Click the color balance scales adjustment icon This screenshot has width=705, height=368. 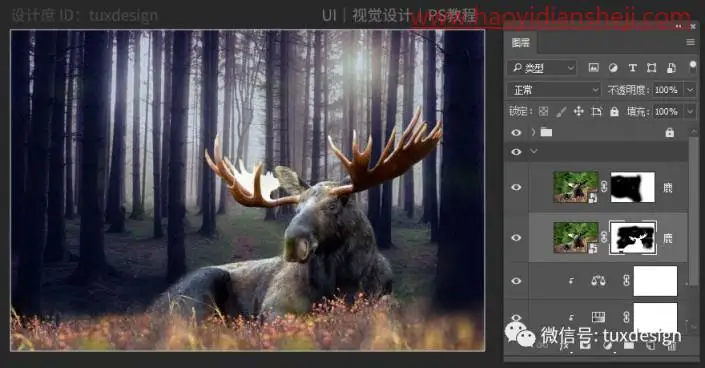point(598,281)
